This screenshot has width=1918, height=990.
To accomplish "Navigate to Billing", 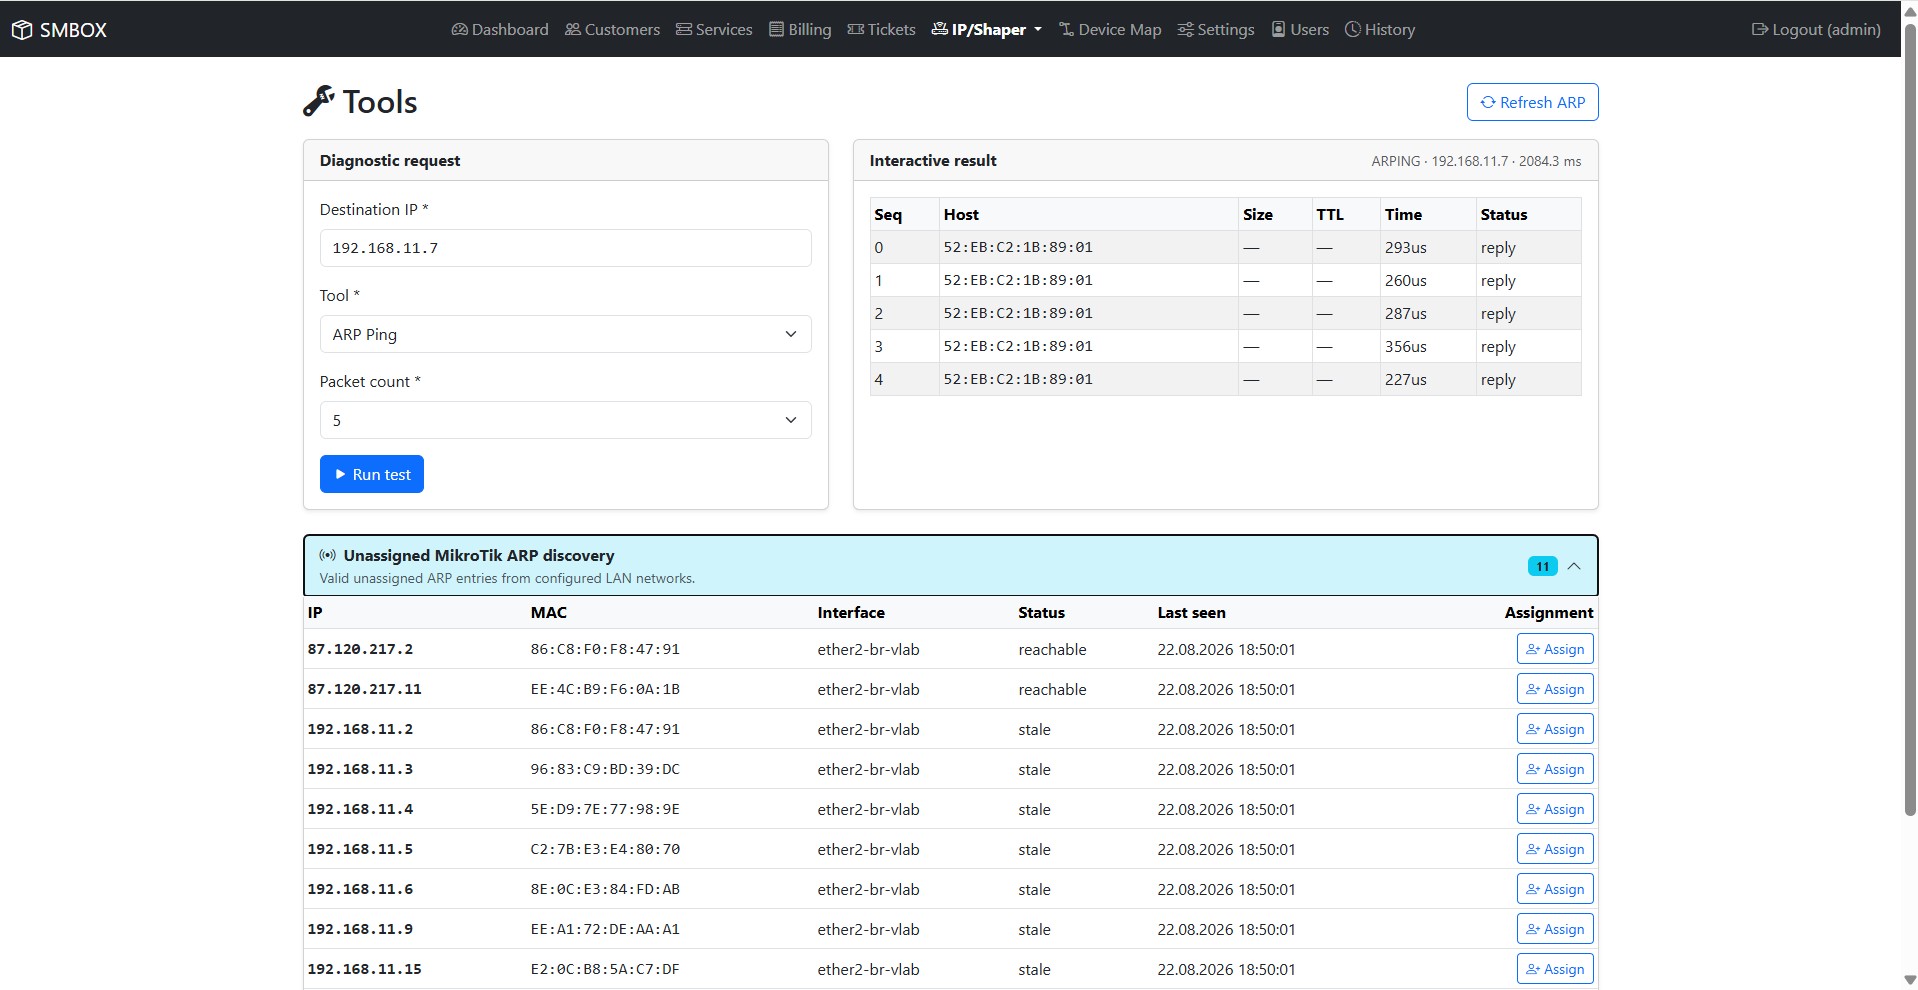I will pyautogui.click(x=800, y=30).
